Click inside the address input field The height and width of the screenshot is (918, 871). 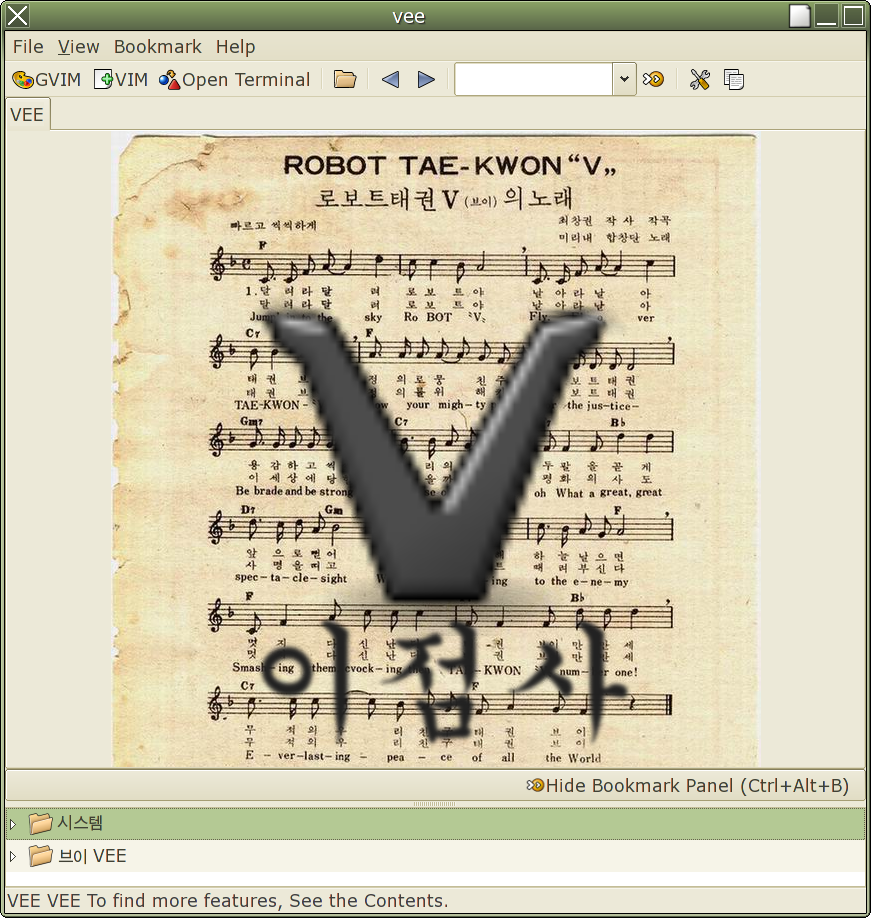click(x=533, y=80)
